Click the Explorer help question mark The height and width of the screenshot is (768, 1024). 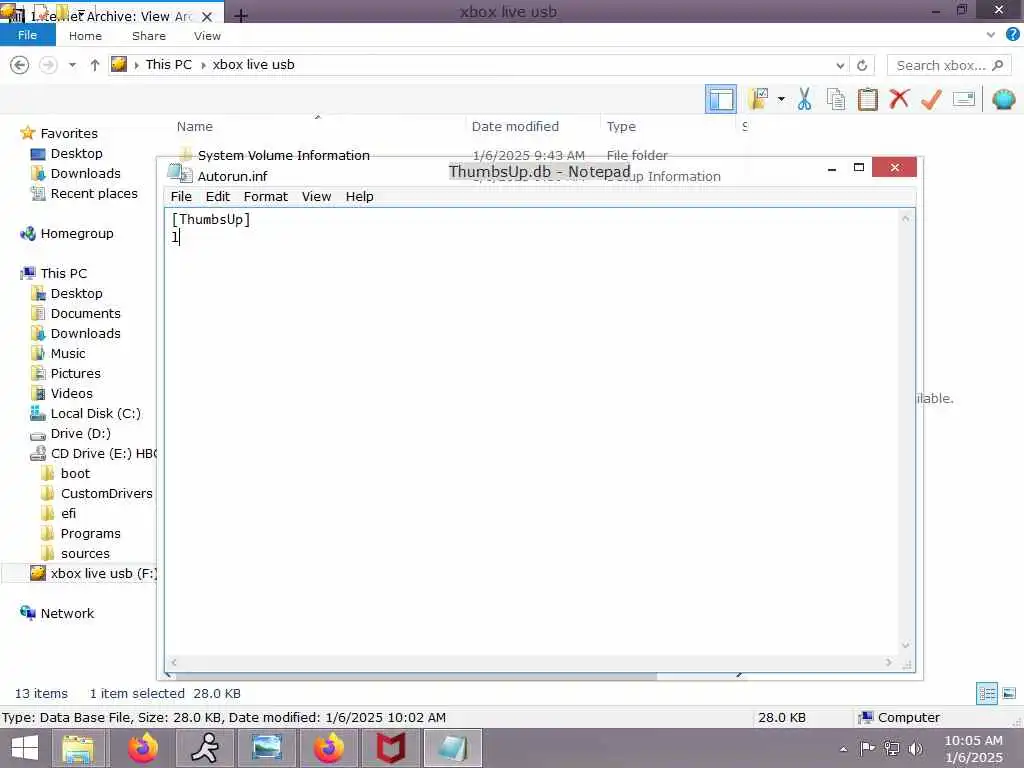point(1012,35)
